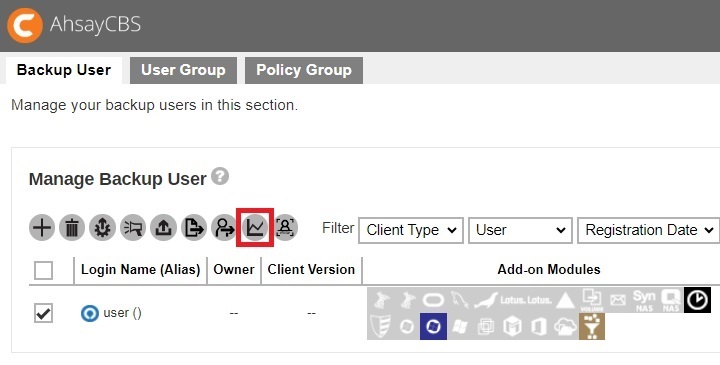
Task: Click the Manage Backup User heading
Action: click(118, 179)
